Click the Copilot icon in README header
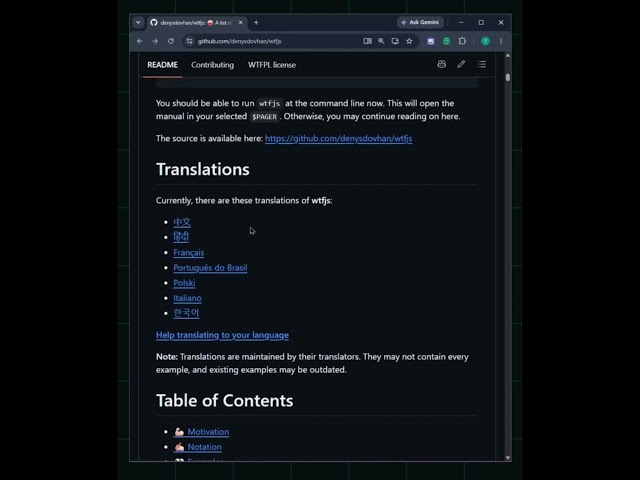Viewport: 640px width, 480px height. 441,64
